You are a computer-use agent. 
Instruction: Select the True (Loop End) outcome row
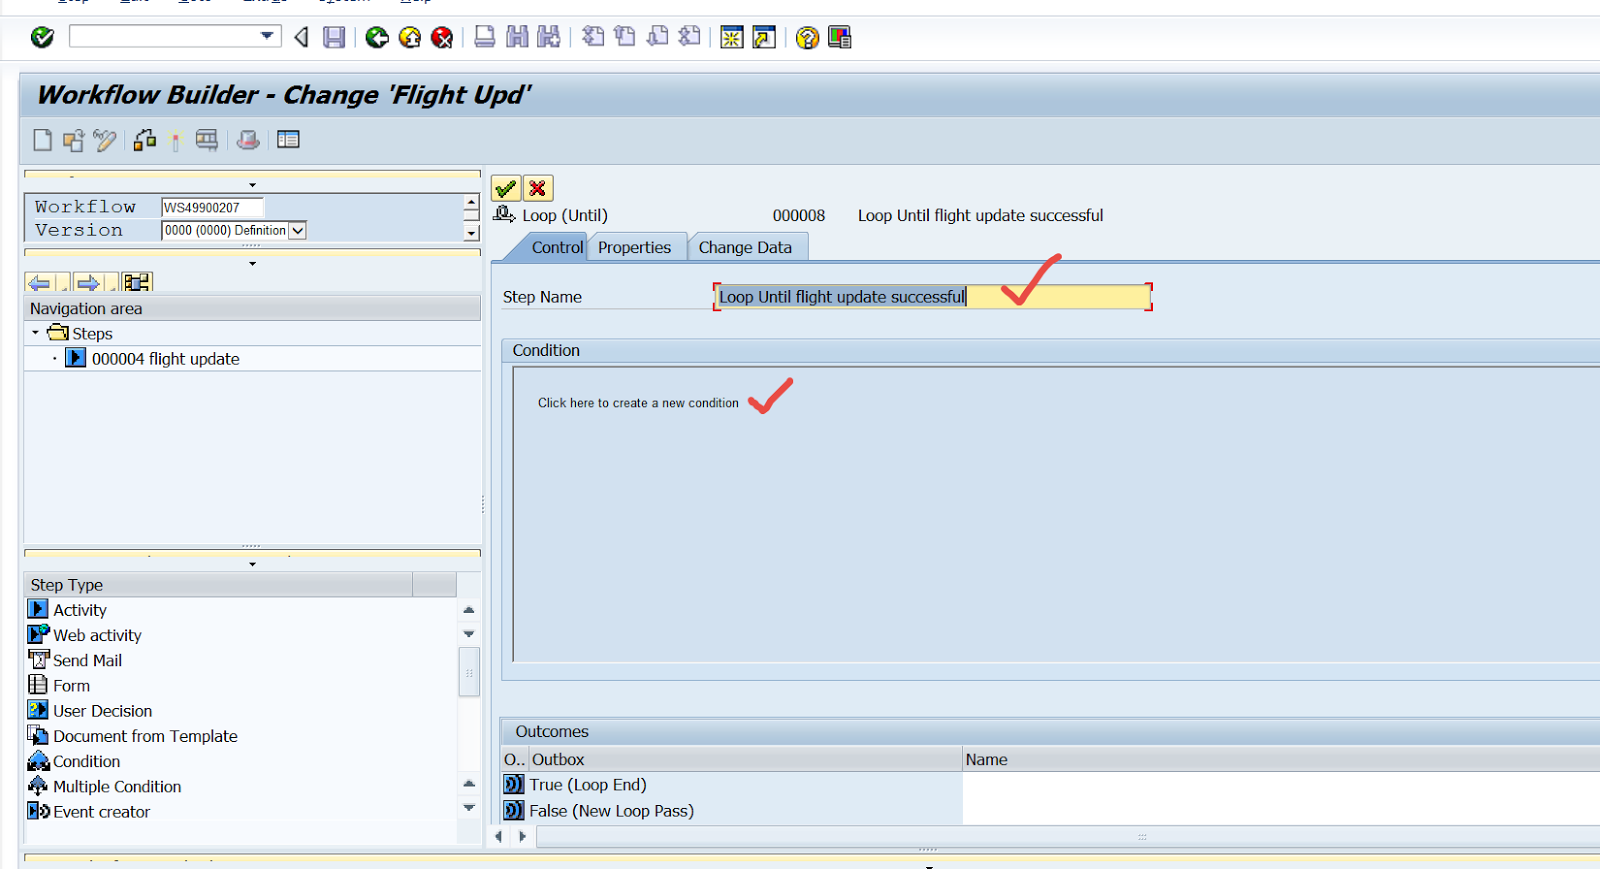[x=588, y=785]
